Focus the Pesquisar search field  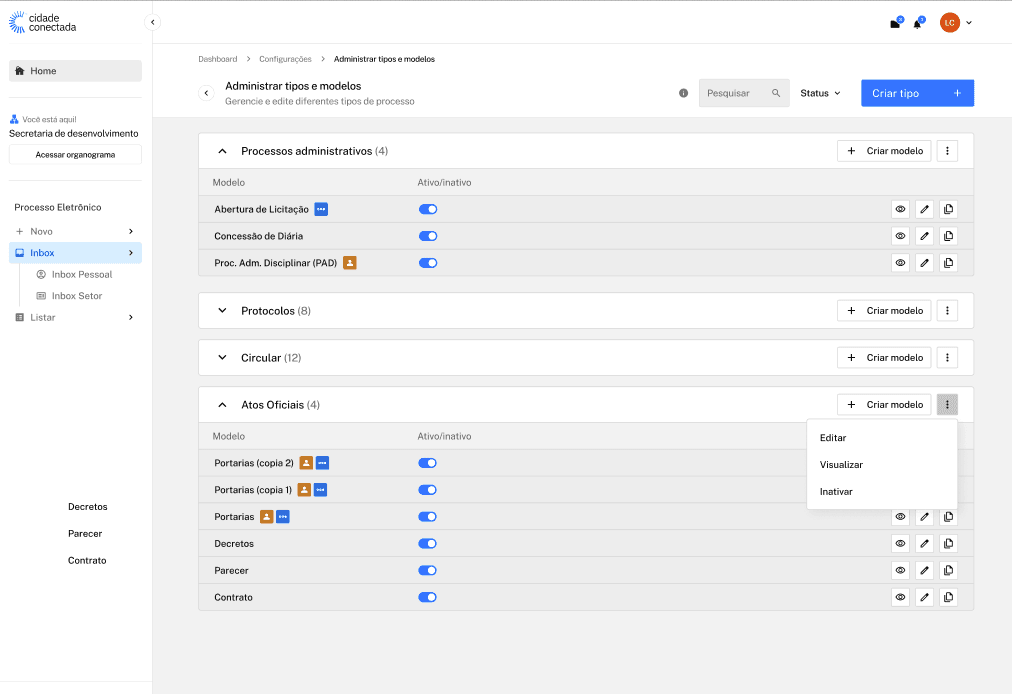click(x=744, y=93)
